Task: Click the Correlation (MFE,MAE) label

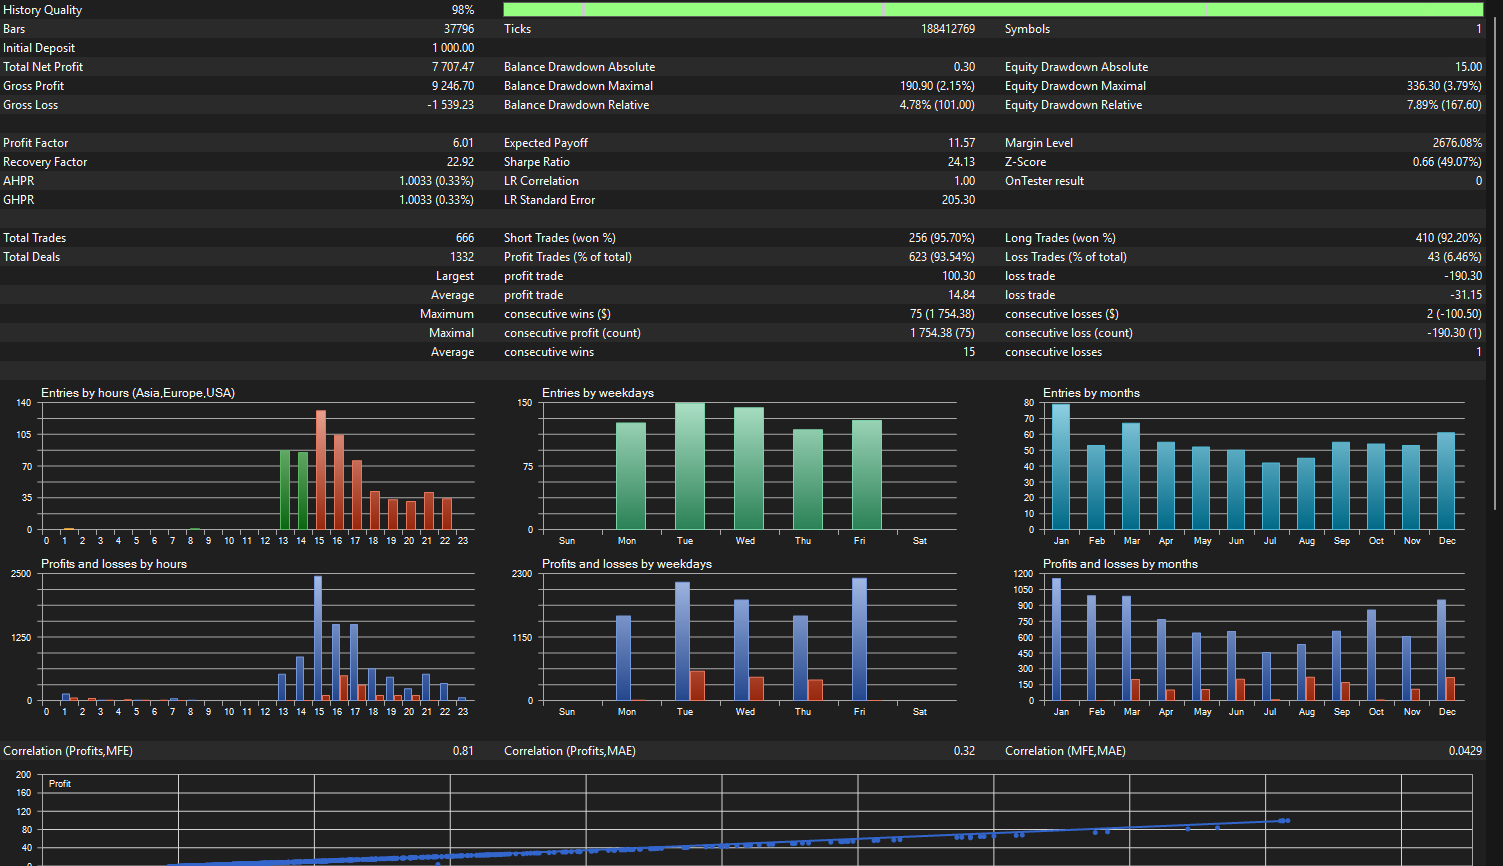Action: tap(1065, 751)
